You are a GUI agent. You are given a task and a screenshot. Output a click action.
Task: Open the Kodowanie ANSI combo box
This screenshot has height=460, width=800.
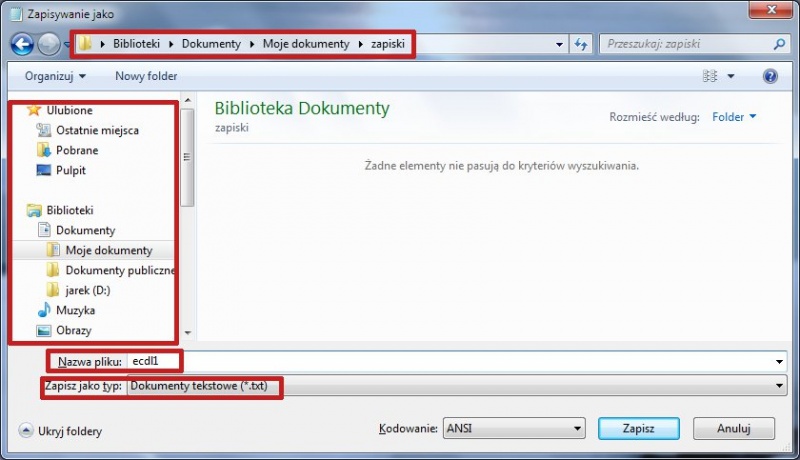click(x=513, y=428)
